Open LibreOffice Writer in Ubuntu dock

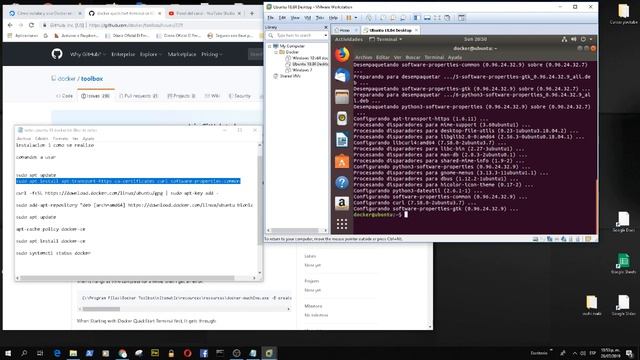[342, 140]
